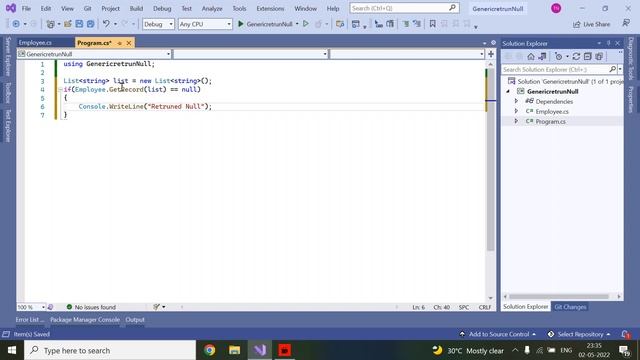
Task: Expand the Employee.cs node
Action: tap(516, 111)
